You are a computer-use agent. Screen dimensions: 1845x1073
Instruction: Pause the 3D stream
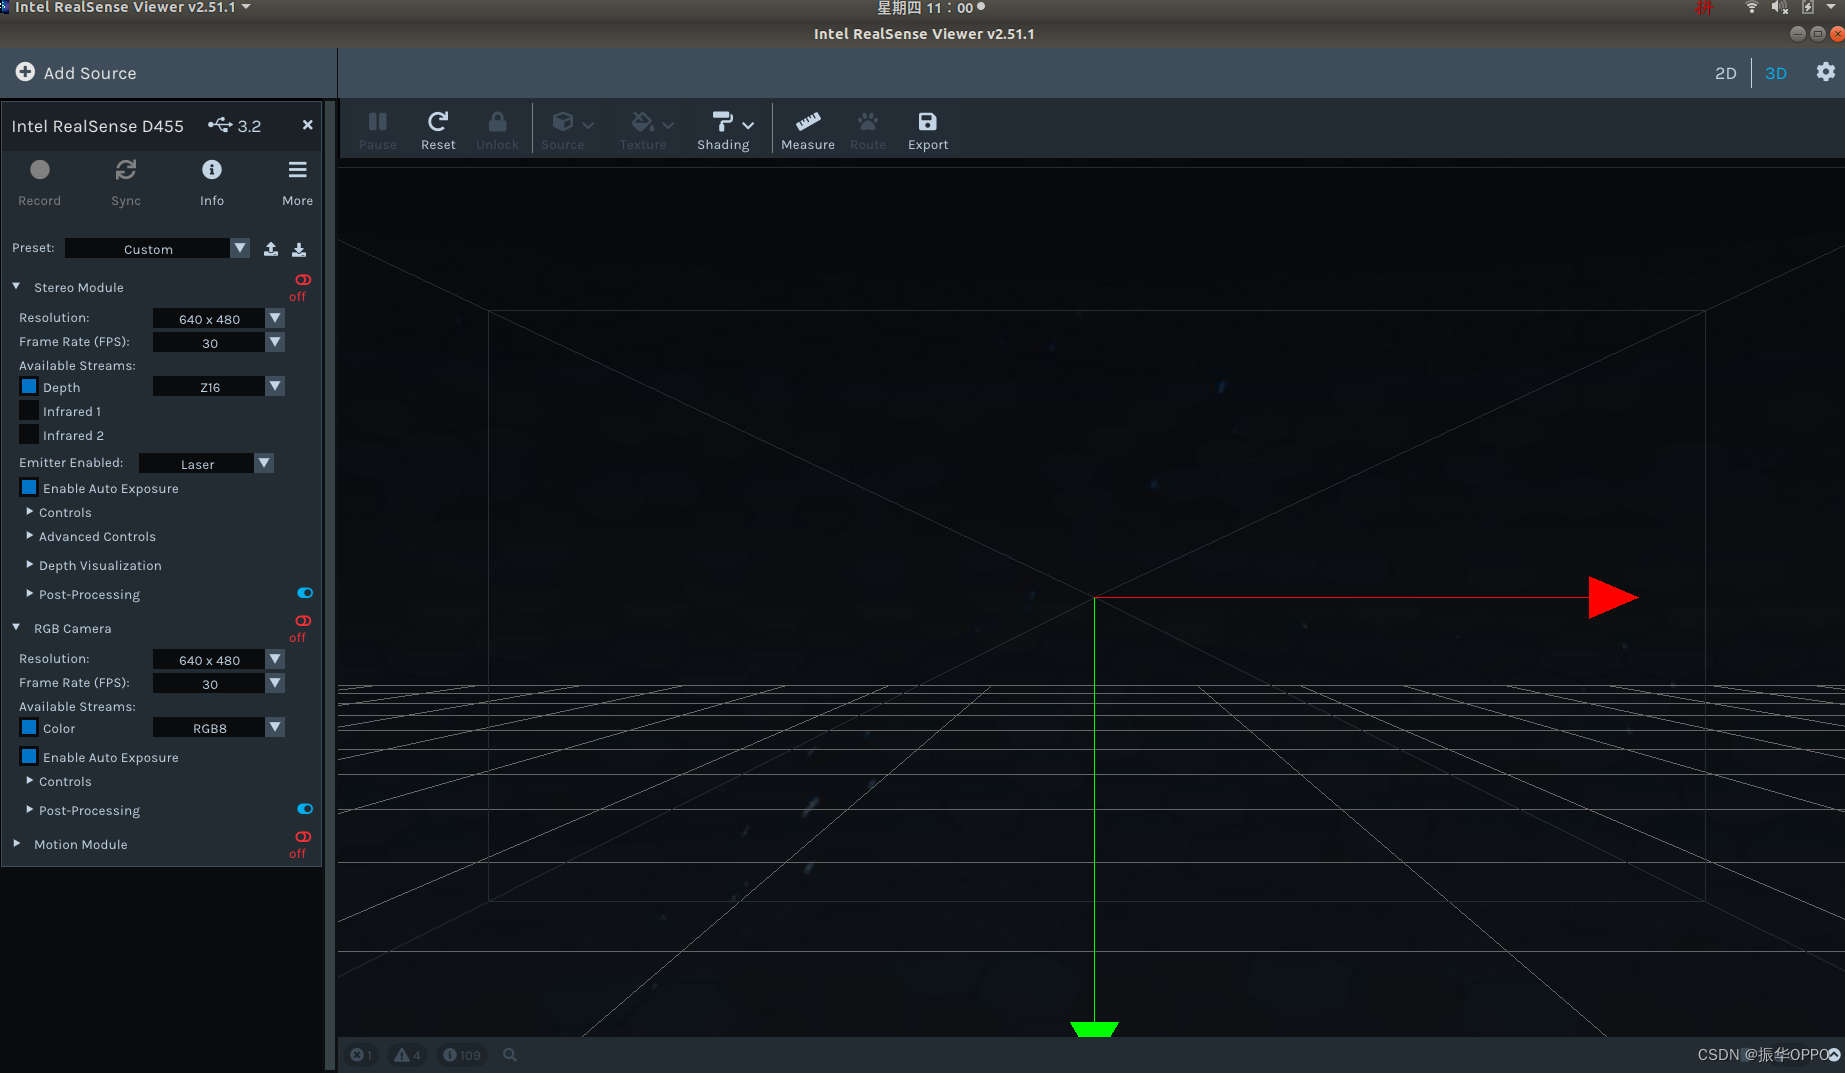pos(378,130)
